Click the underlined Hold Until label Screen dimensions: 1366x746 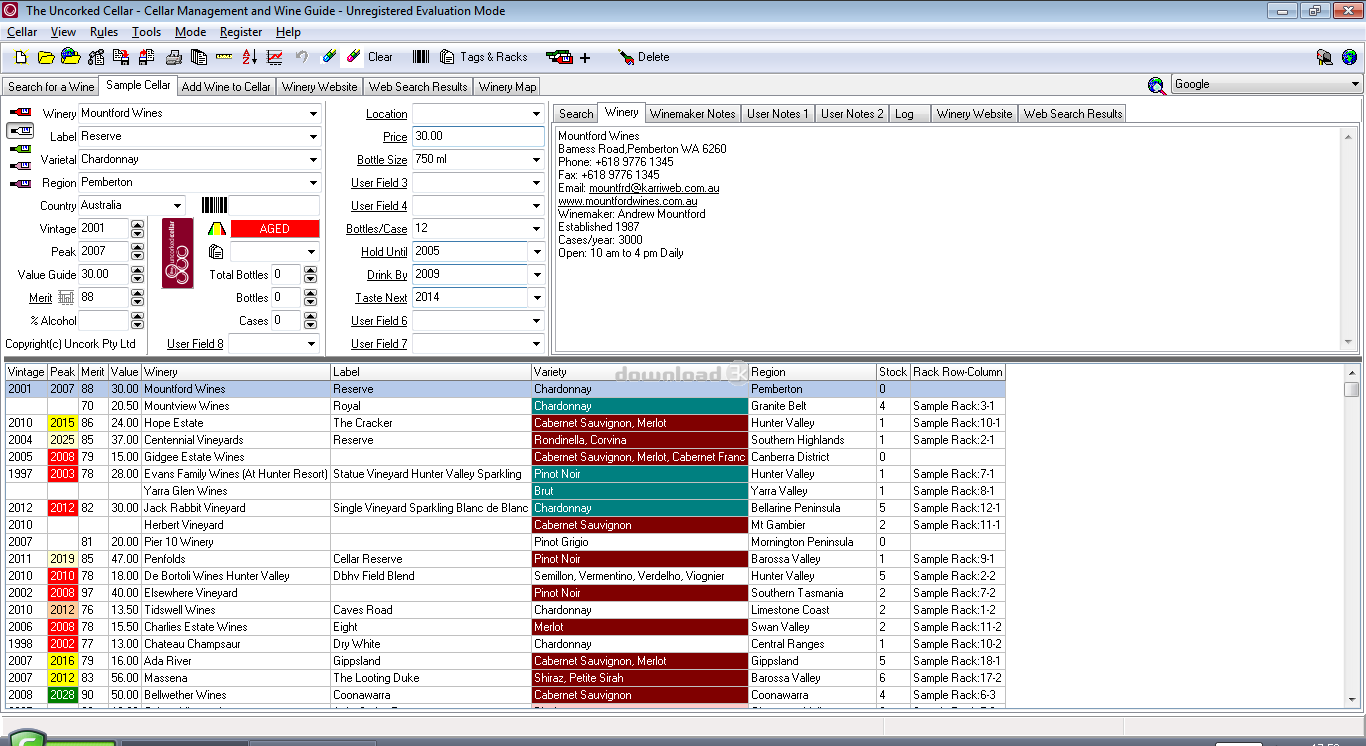(x=384, y=252)
